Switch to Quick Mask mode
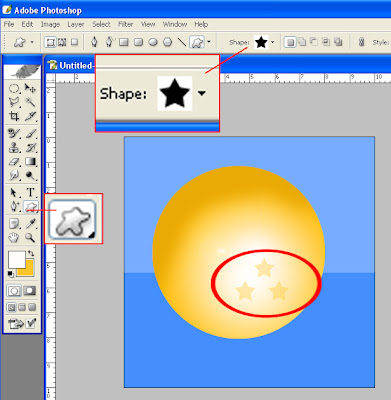This screenshot has width=391, height=400. [x=30, y=291]
